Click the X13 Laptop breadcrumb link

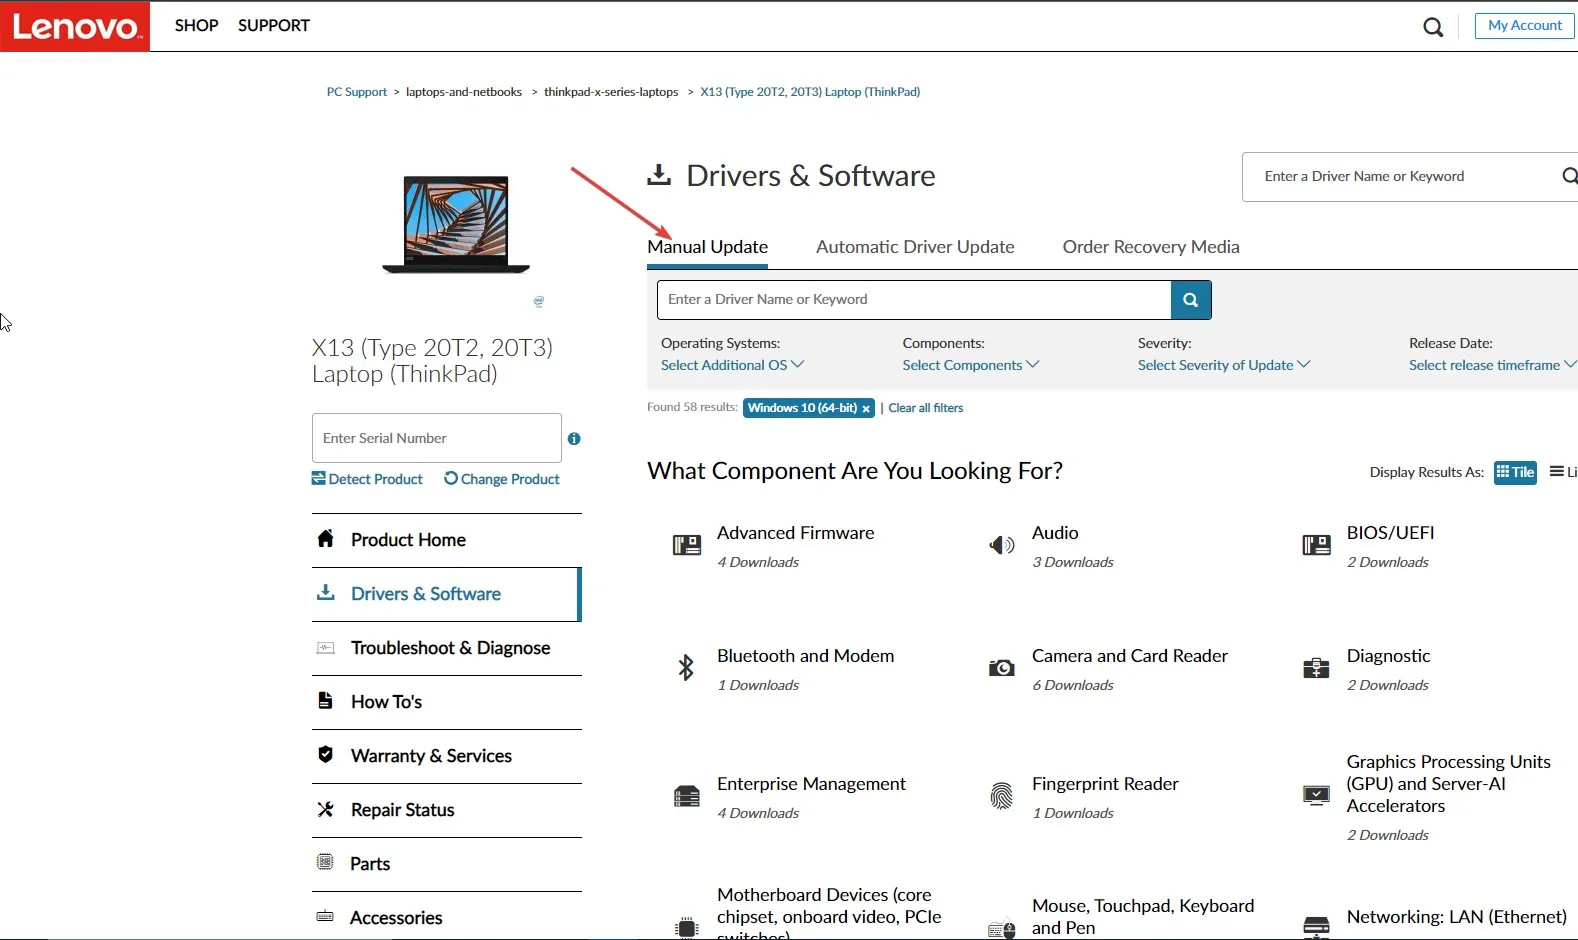click(810, 92)
